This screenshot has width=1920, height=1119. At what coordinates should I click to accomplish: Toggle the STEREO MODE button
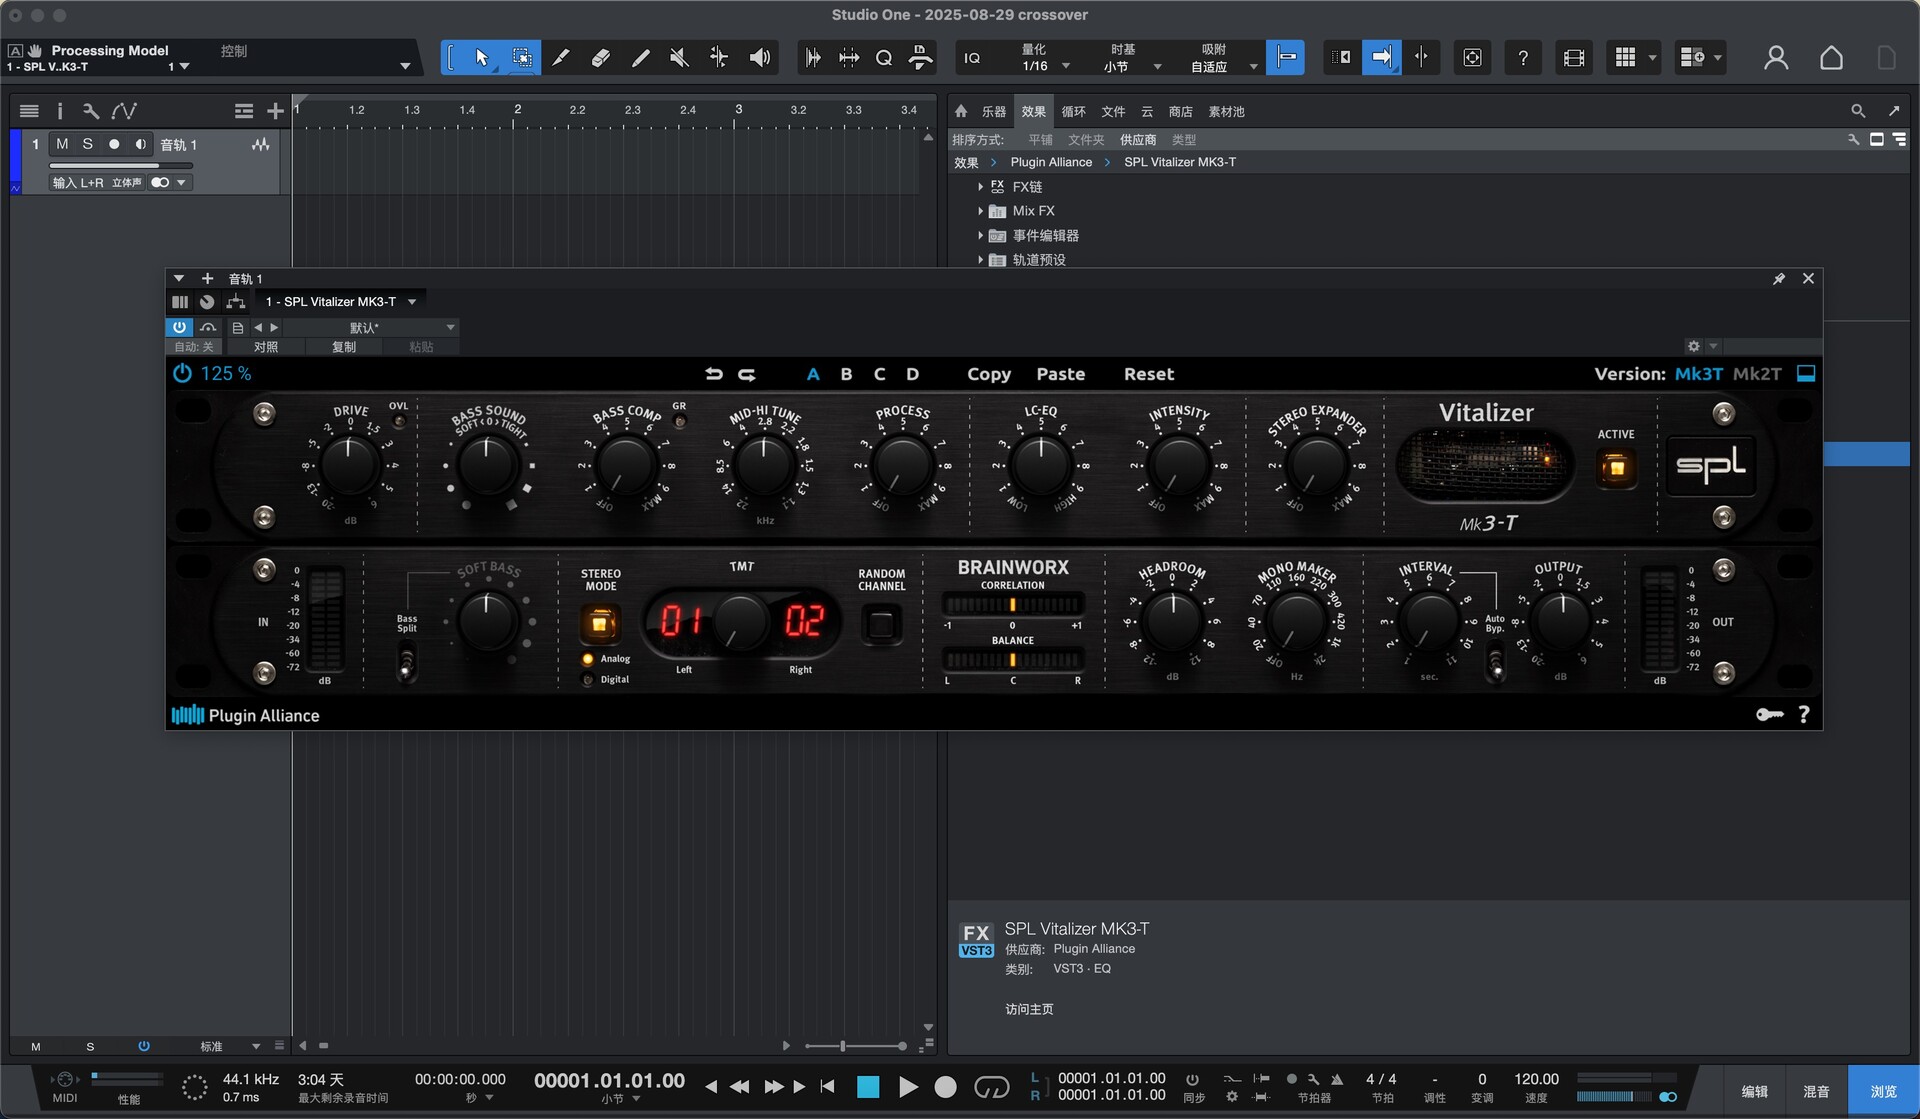[600, 624]
